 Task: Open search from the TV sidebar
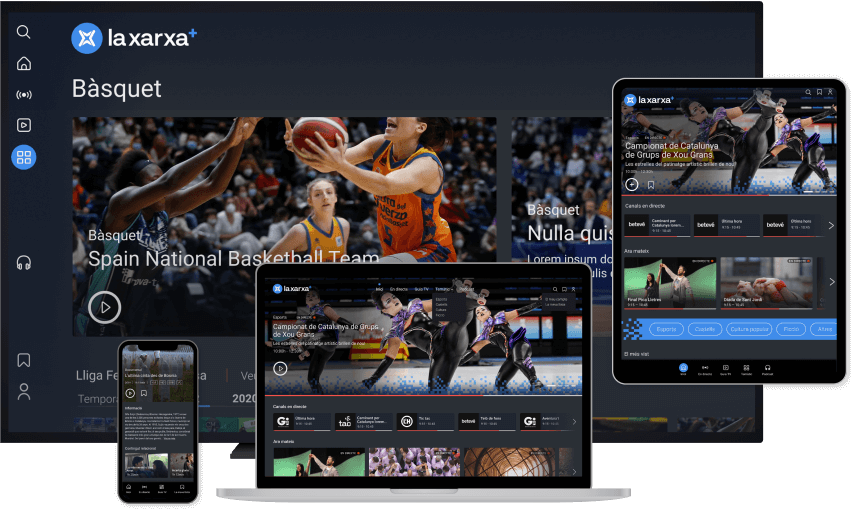(24, 32)
